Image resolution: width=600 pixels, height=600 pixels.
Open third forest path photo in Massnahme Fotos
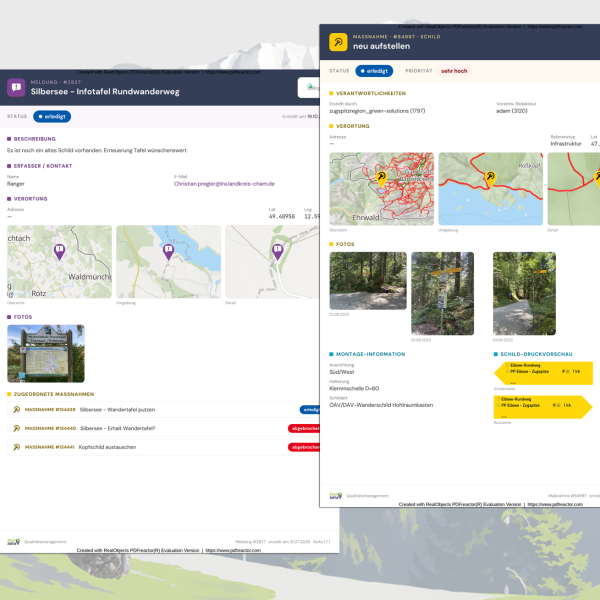pyautogui.click(x=524, y=293)
